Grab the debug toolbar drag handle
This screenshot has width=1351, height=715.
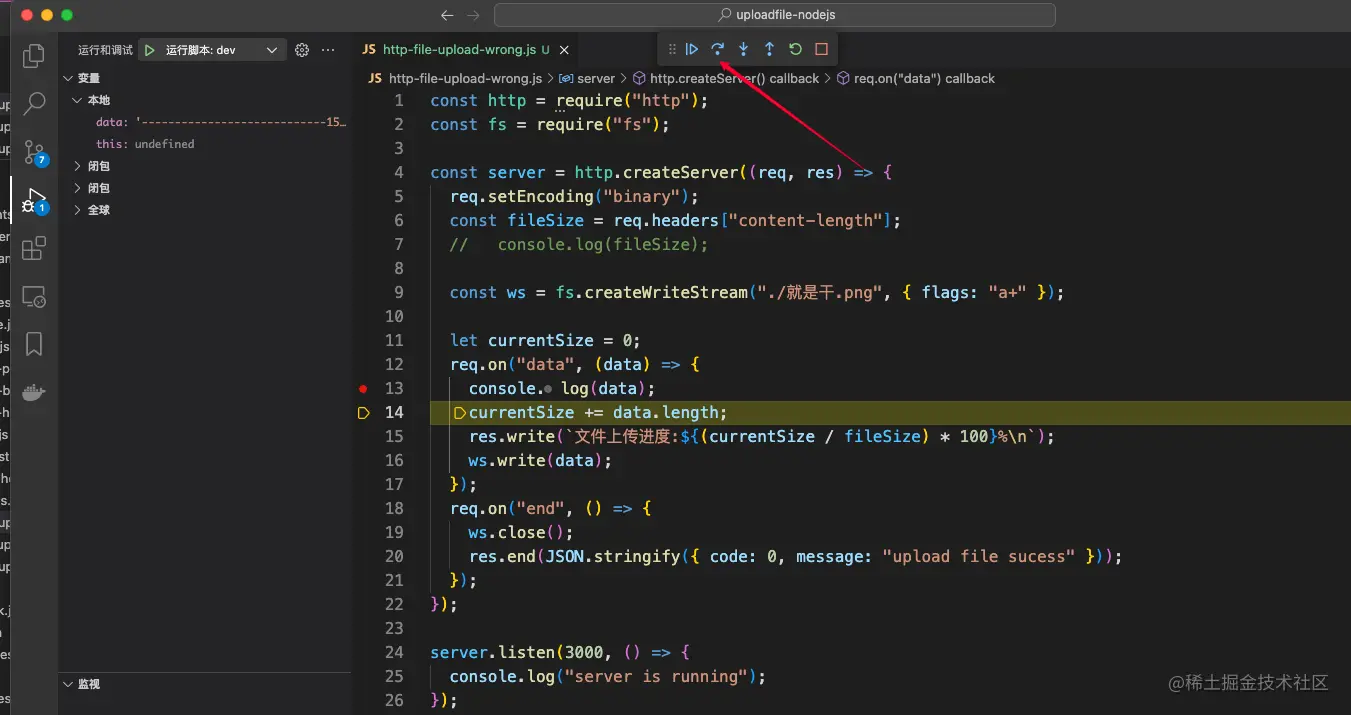tap(671, 49)
